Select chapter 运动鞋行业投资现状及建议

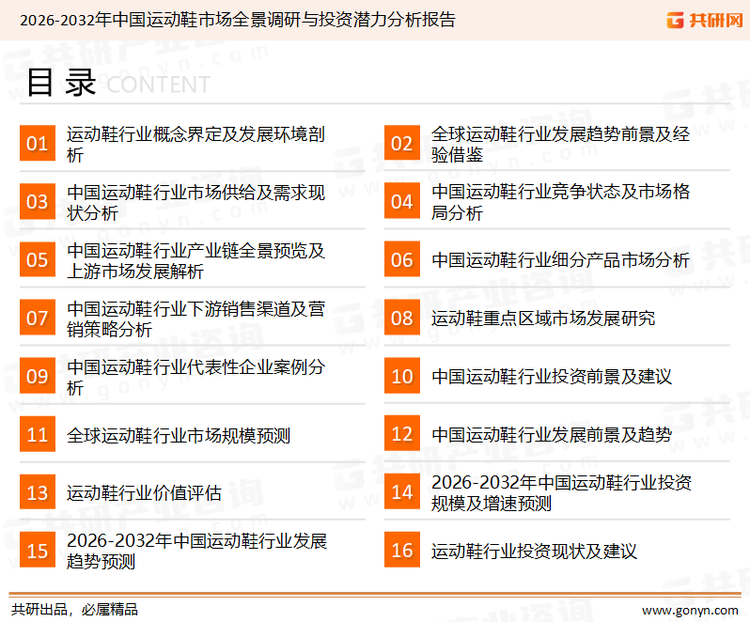pos(534,551)
